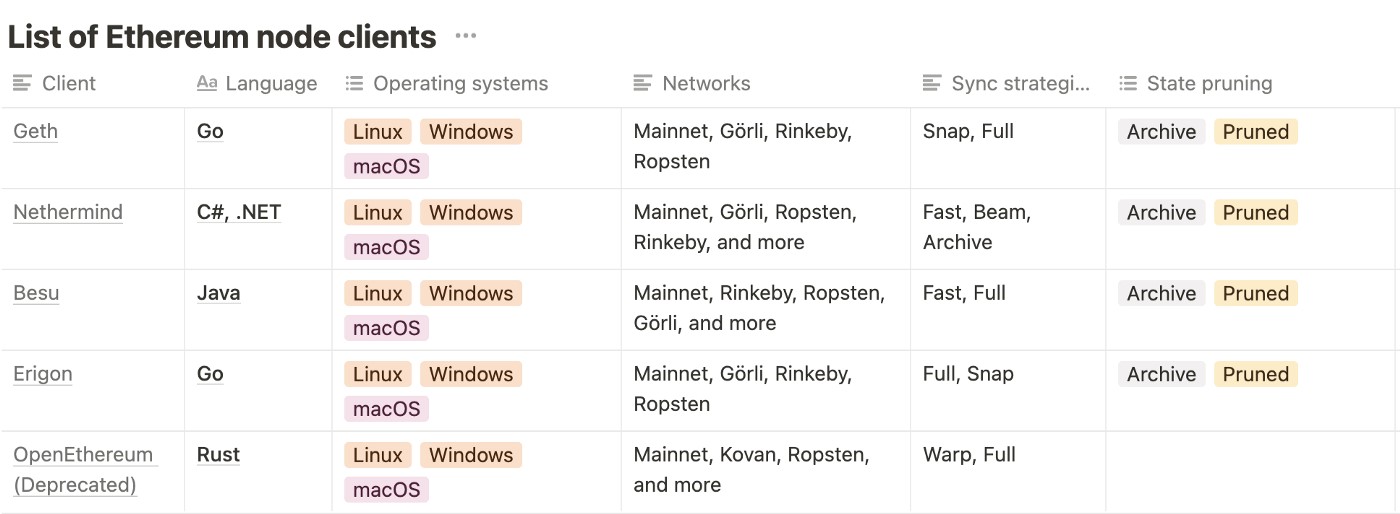Open the Networks column header menu
The height and width of the screenshot is (514, 1400).
point(706,84)
